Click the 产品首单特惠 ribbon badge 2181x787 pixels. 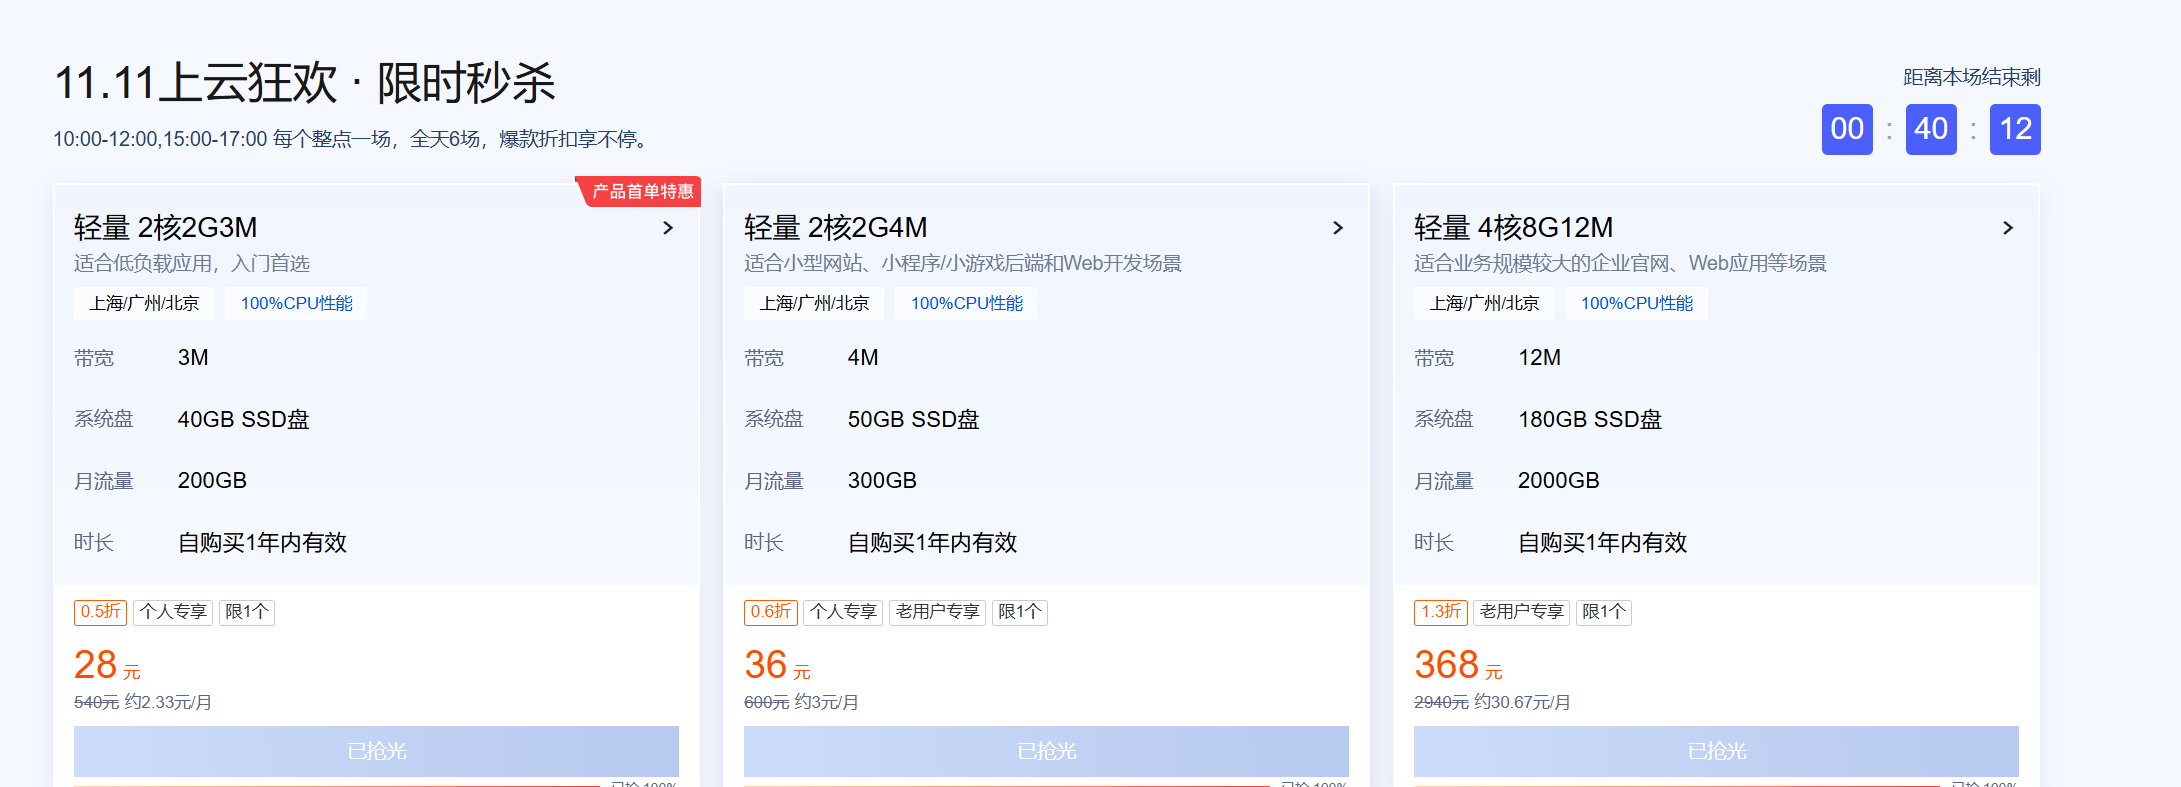[640, 191]
